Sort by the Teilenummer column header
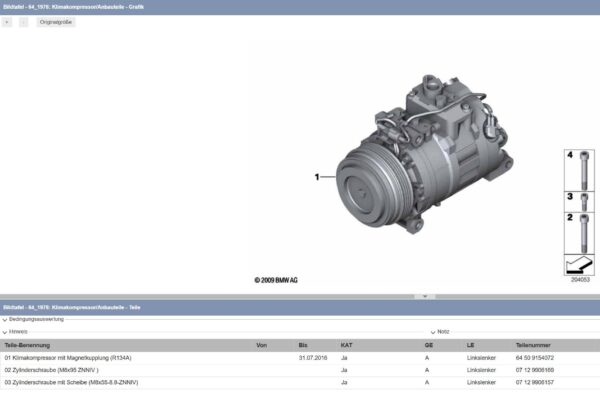 click(x=533, y=345)
